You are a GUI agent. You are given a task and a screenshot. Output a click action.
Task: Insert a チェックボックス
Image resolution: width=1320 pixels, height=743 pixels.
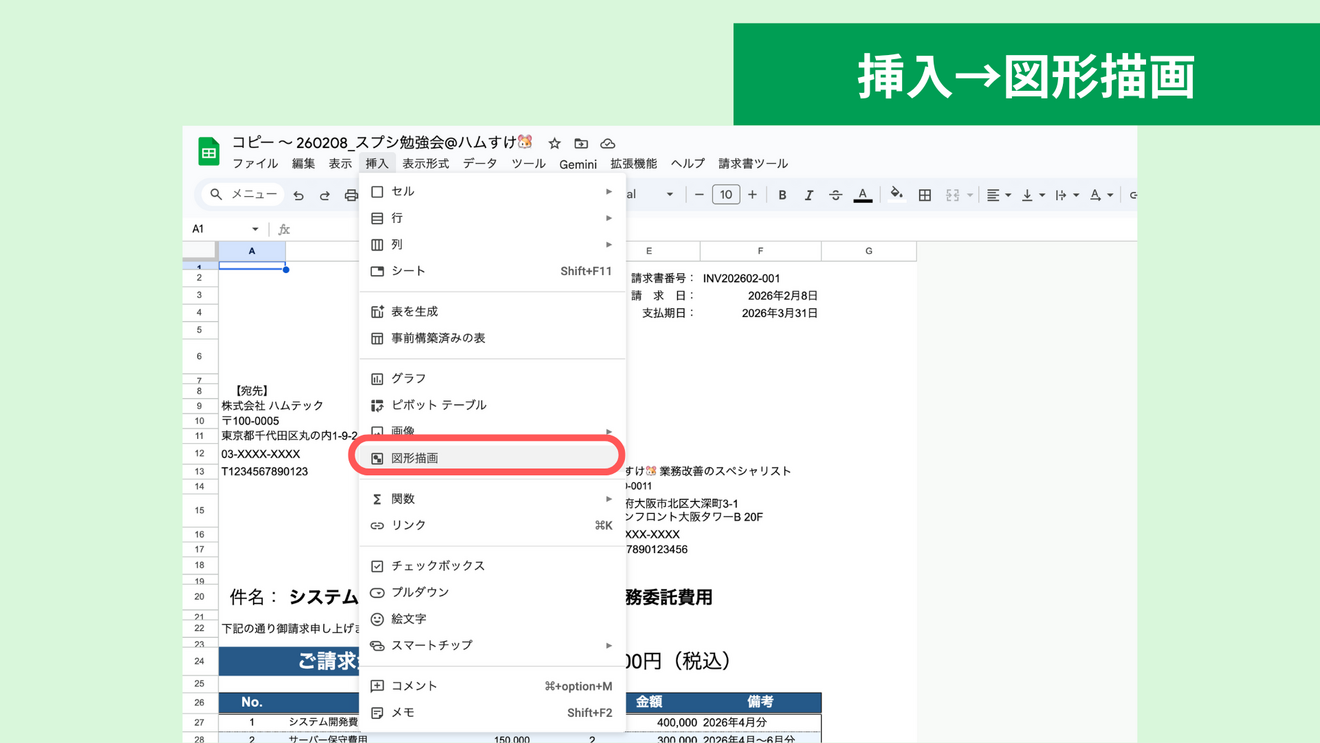(x=492, y=566)
